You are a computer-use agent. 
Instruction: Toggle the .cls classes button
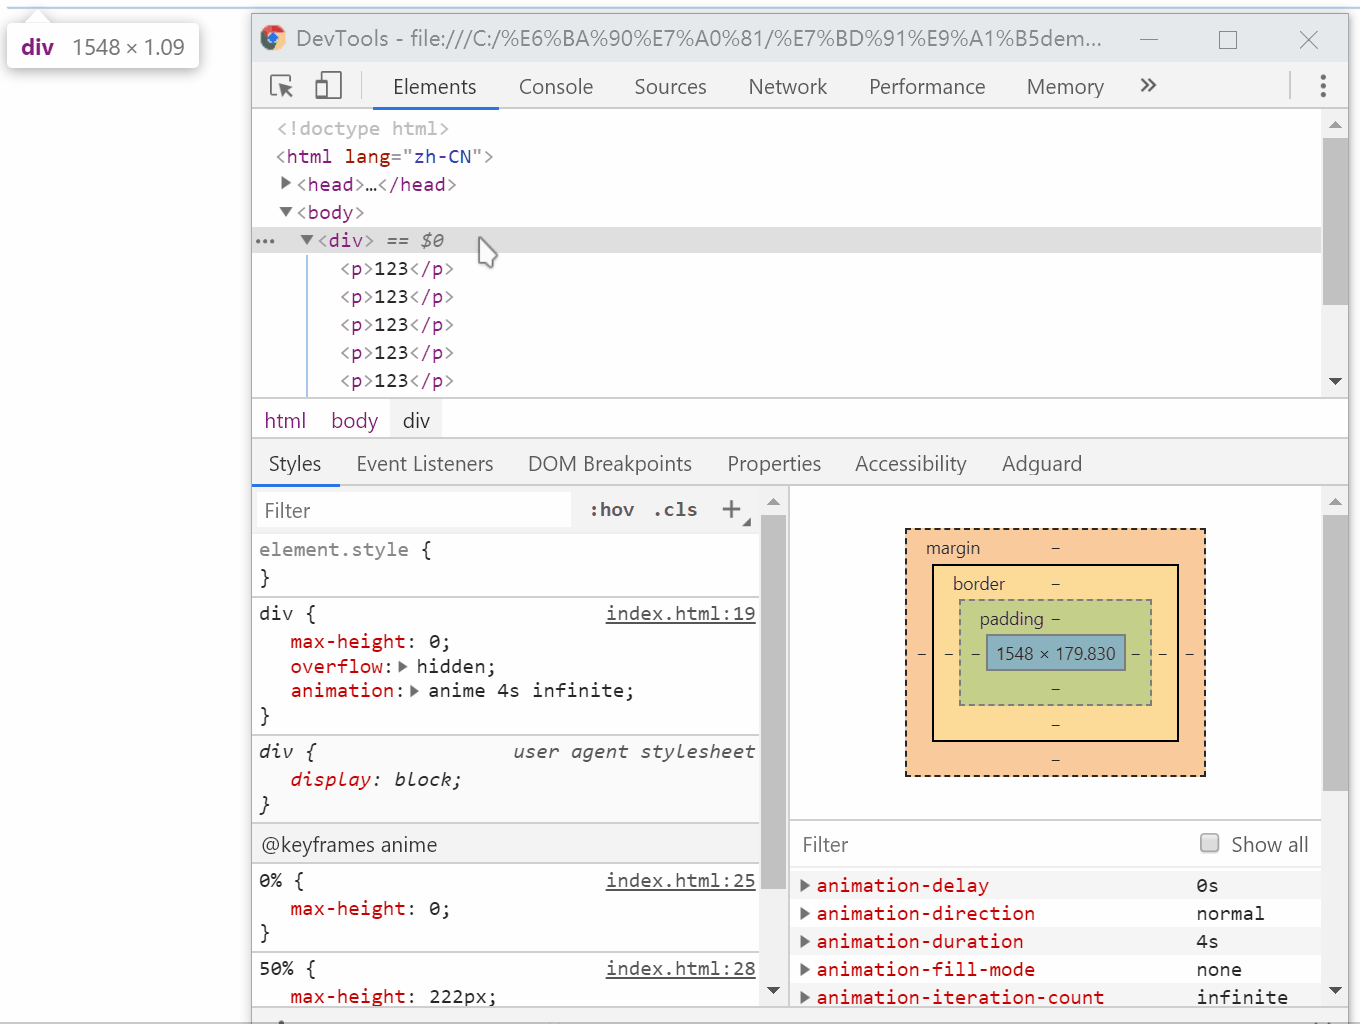coord(675,510)
